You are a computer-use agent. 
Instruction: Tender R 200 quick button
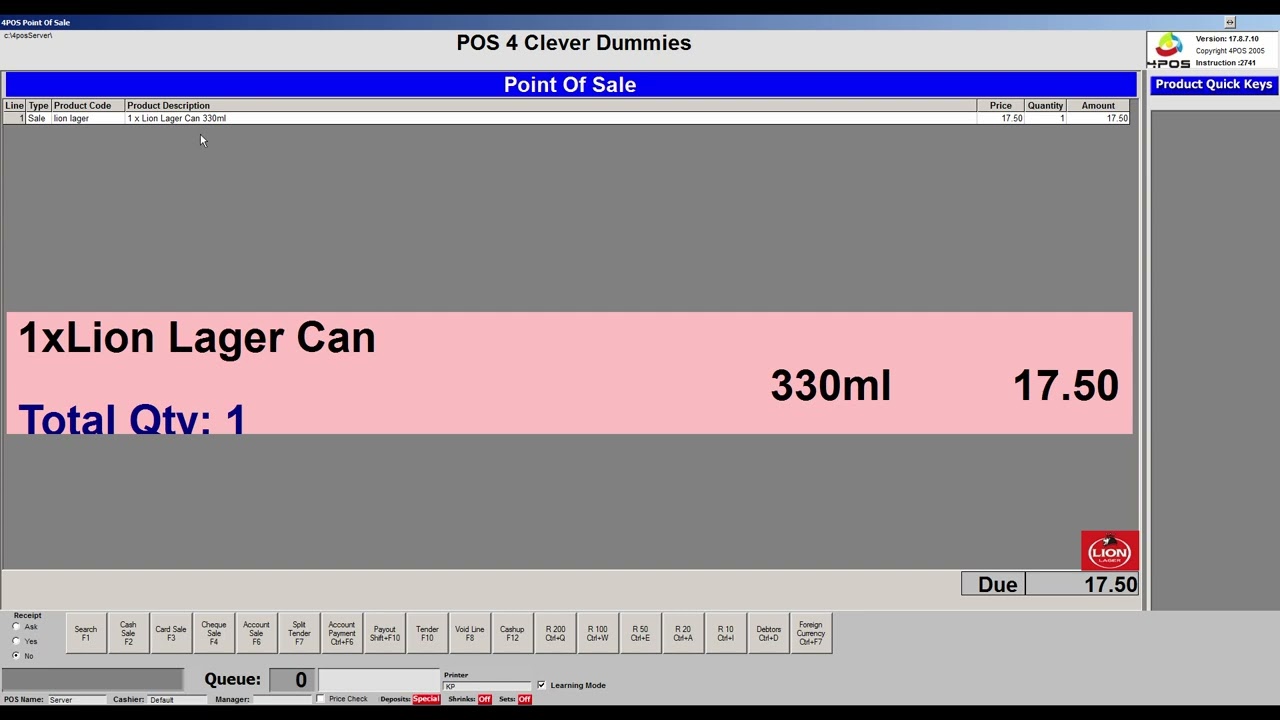point(555,634)
